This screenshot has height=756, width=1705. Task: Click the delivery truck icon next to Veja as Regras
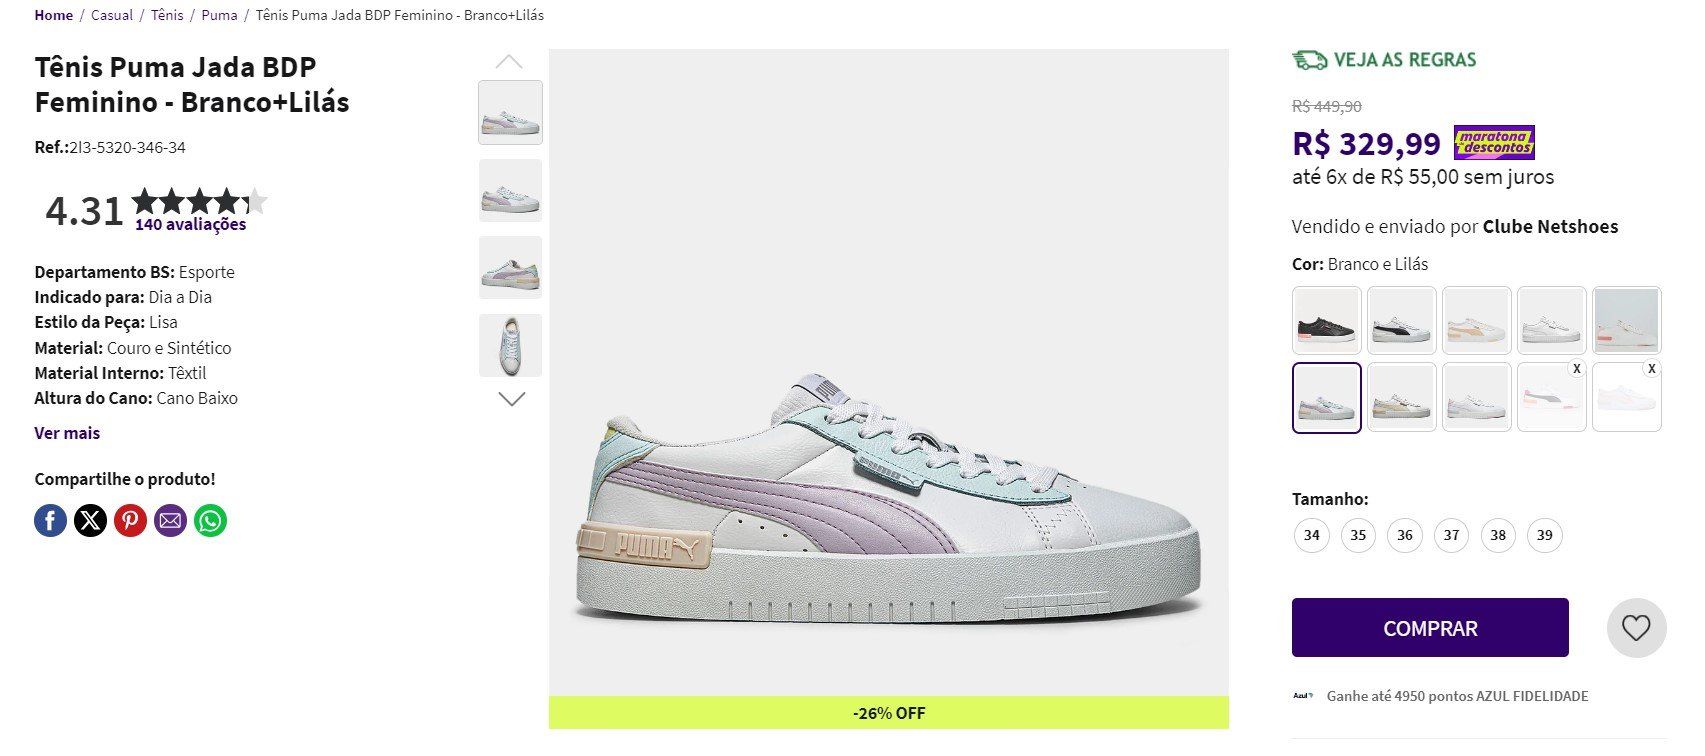point(1309,60)
